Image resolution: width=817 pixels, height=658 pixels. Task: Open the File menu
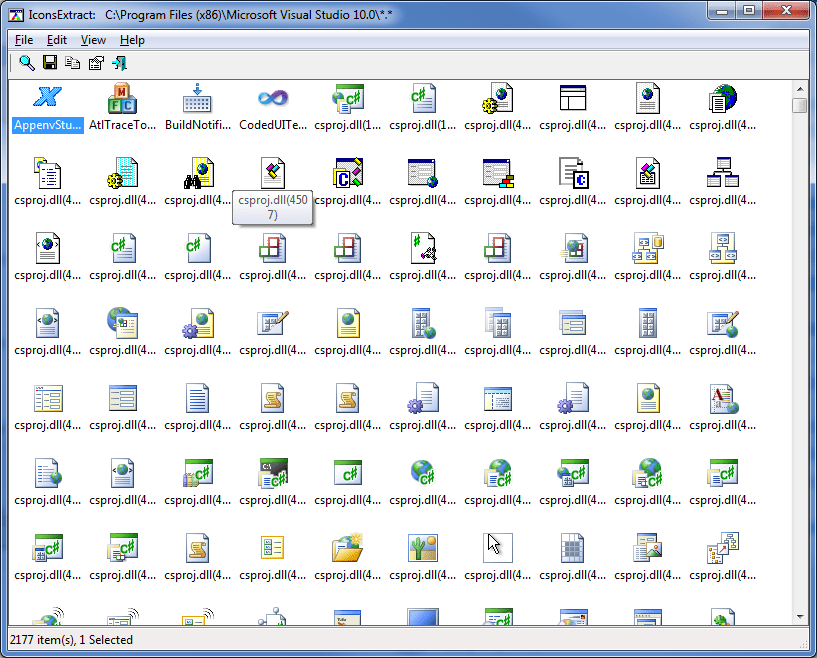24,40
